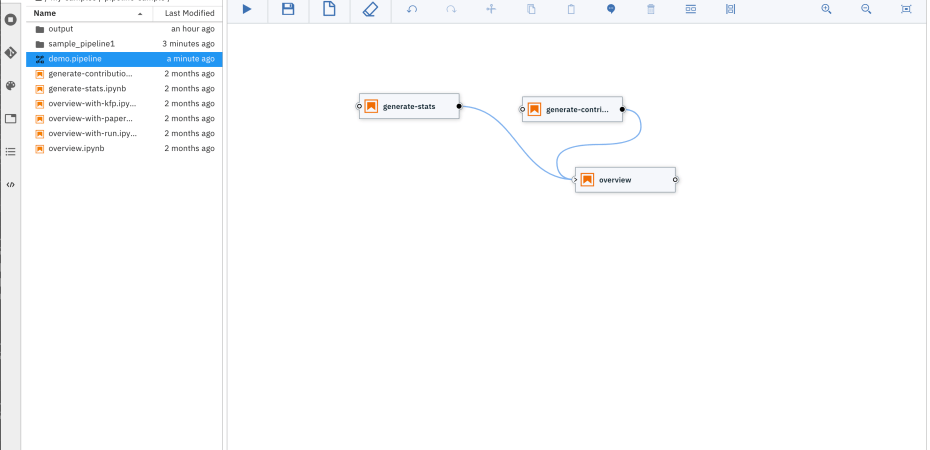The image size is (930, 450).
Task: Add a comment using the speech bubble icon
Action: (x=611, y=9)
